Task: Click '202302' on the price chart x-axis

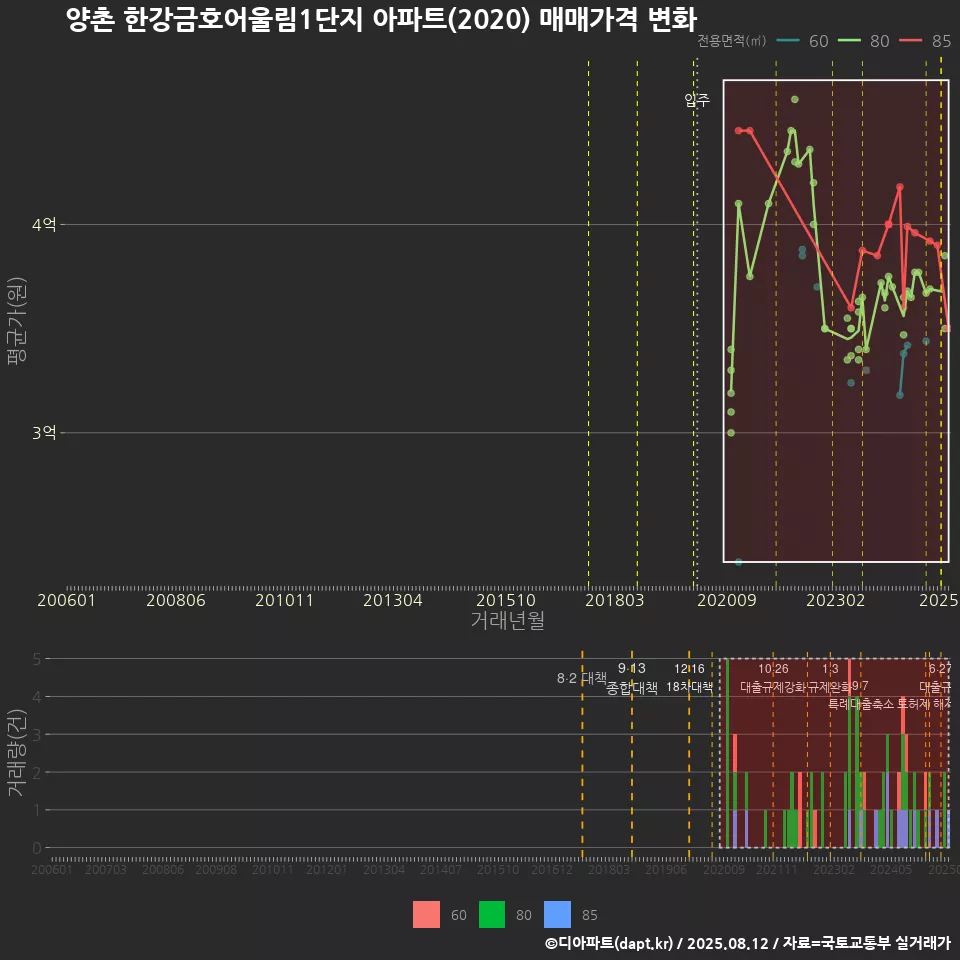Action: click(836, 600)
